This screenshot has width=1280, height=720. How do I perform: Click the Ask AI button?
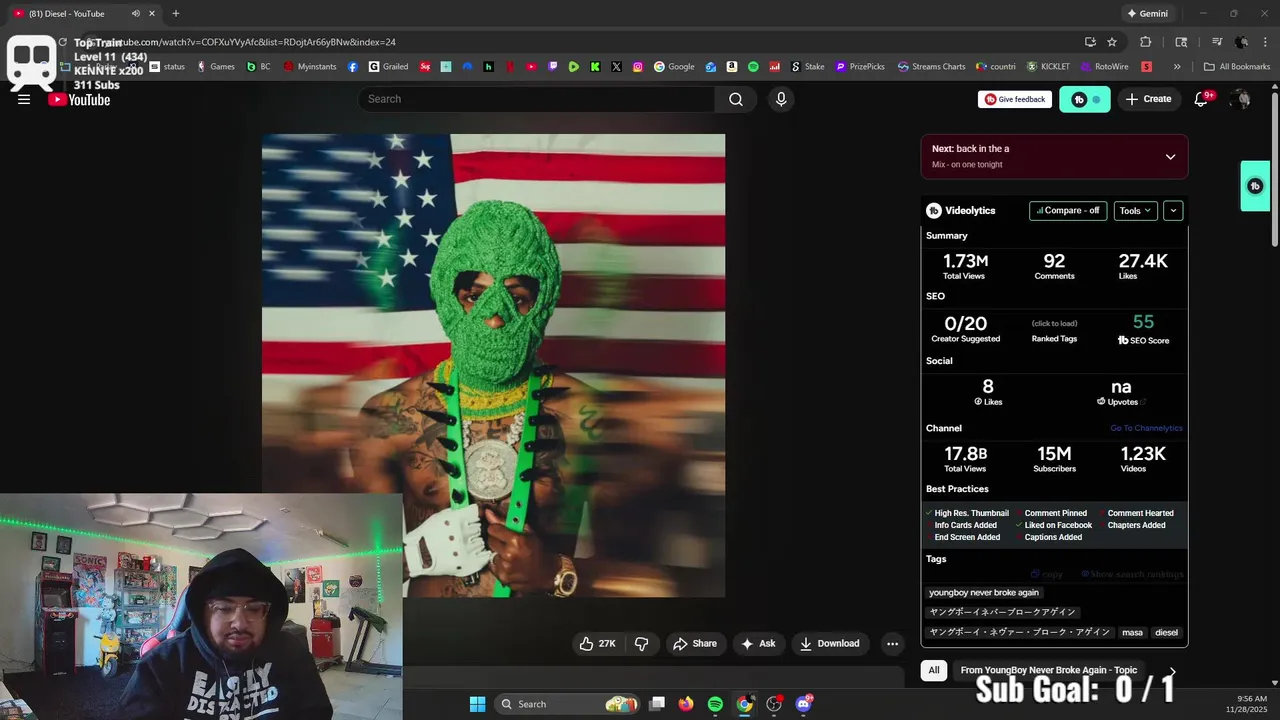[x=758, y=644]
